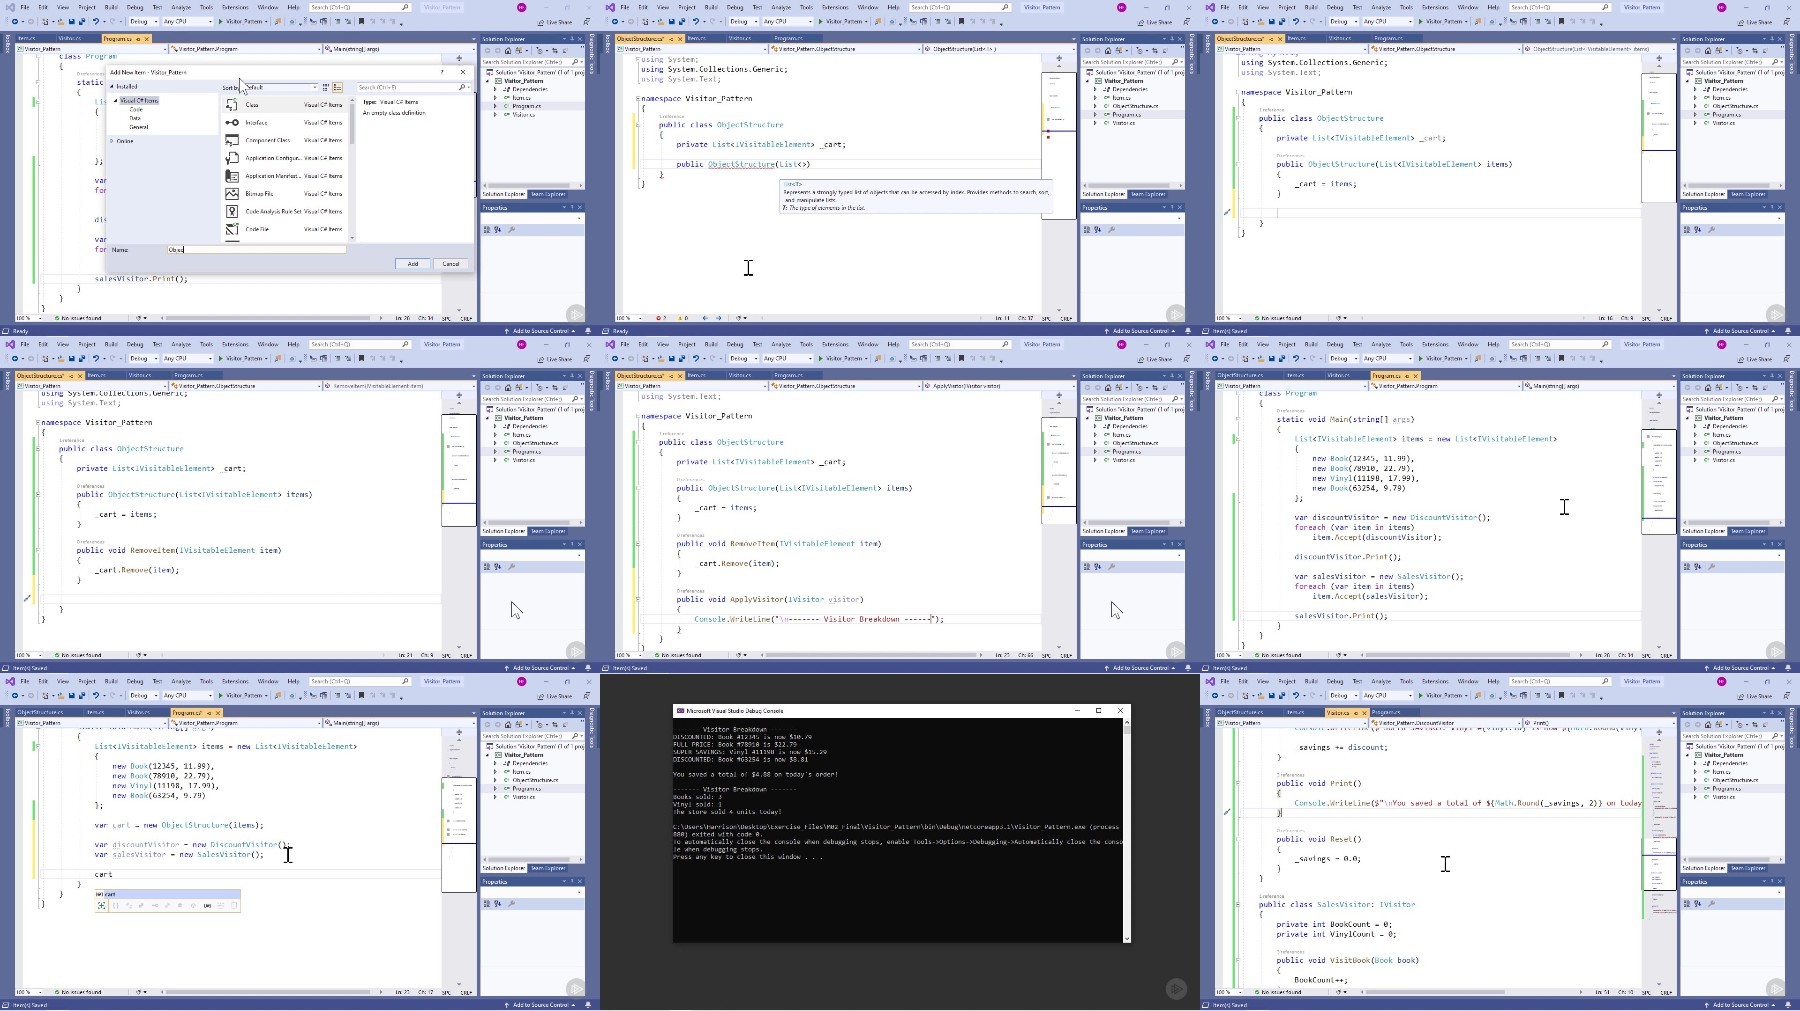
Task: Select the Bitmap File template icon
Action: tap(232, 194)
